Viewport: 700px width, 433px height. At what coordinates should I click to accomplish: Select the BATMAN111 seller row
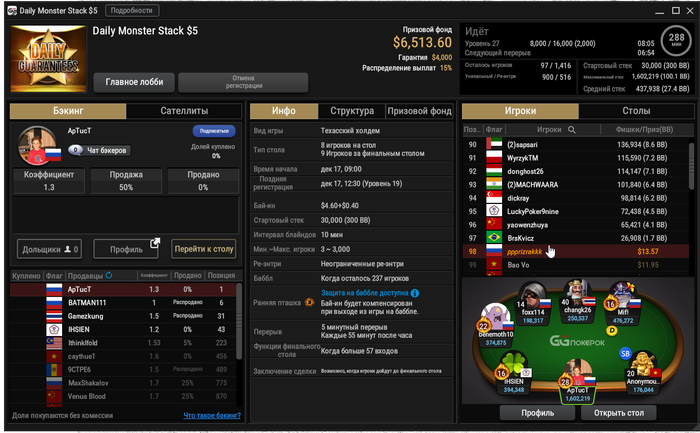click(123, 303)
